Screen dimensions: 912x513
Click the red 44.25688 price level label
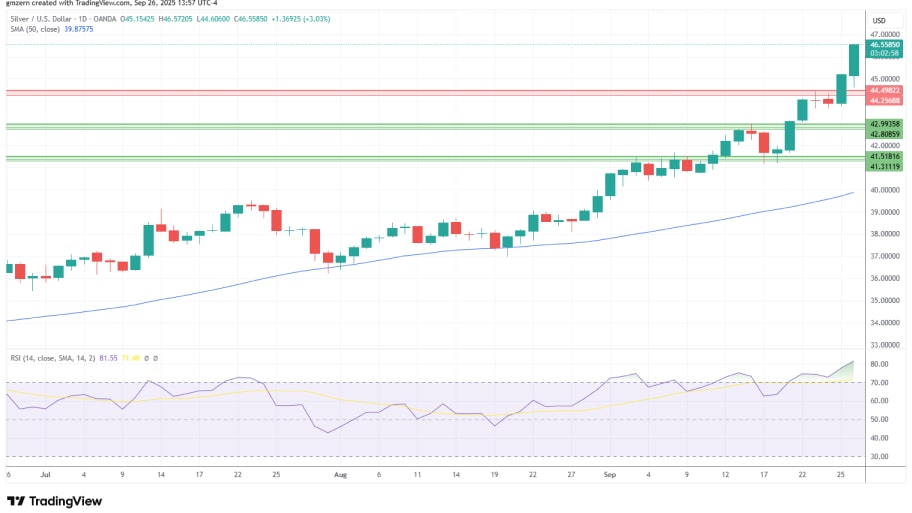tap(885, 100)
